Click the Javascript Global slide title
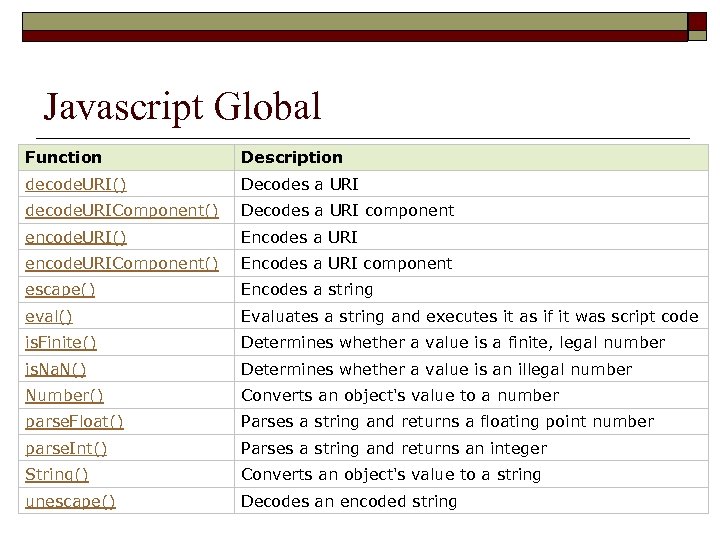This screenshot has height=540, width=720. (182, 107)
